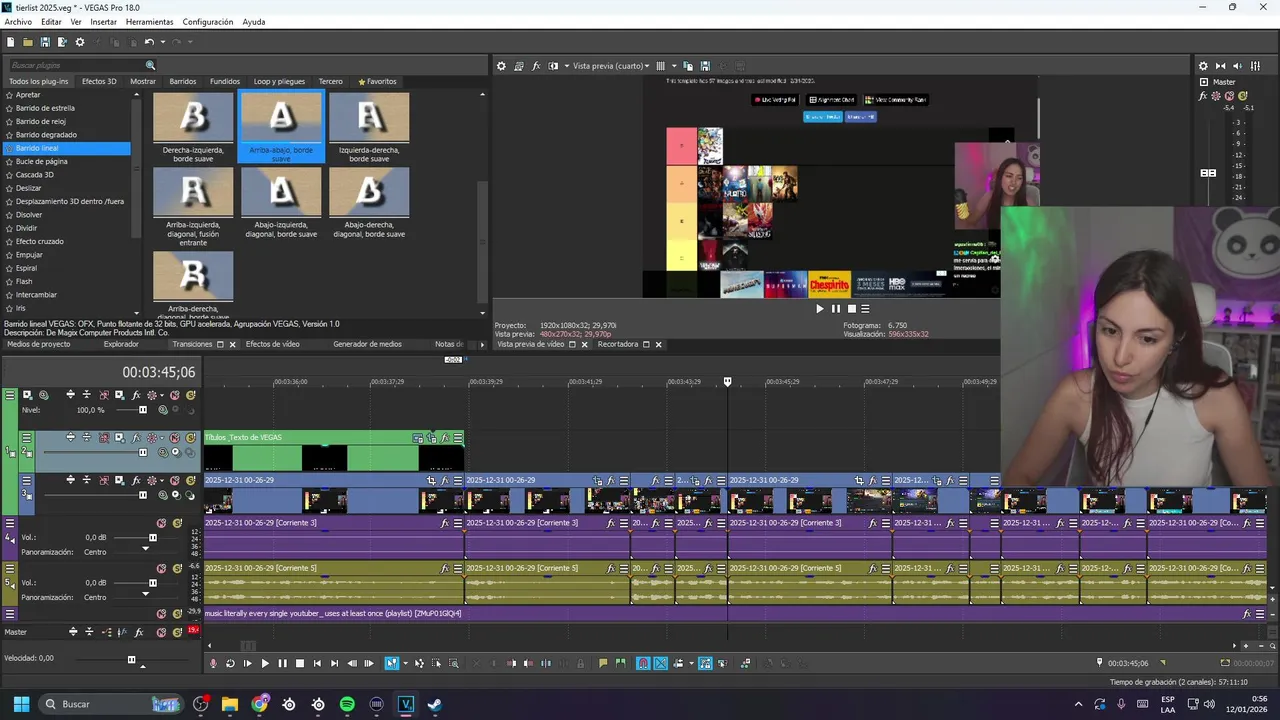Select the Favoritos plug-in category

[377, 82]
